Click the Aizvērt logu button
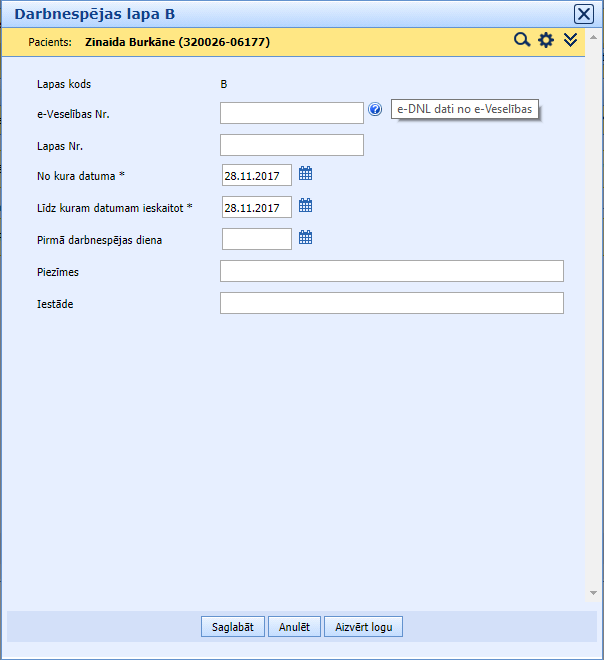The height and width of the screenshot is (660, 604). tap(363, 627)
